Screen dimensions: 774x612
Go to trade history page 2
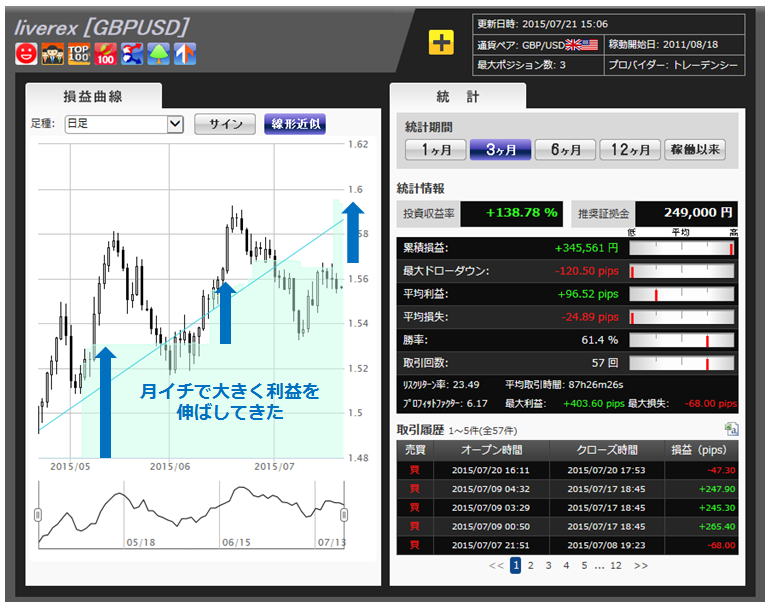(531, 566)
